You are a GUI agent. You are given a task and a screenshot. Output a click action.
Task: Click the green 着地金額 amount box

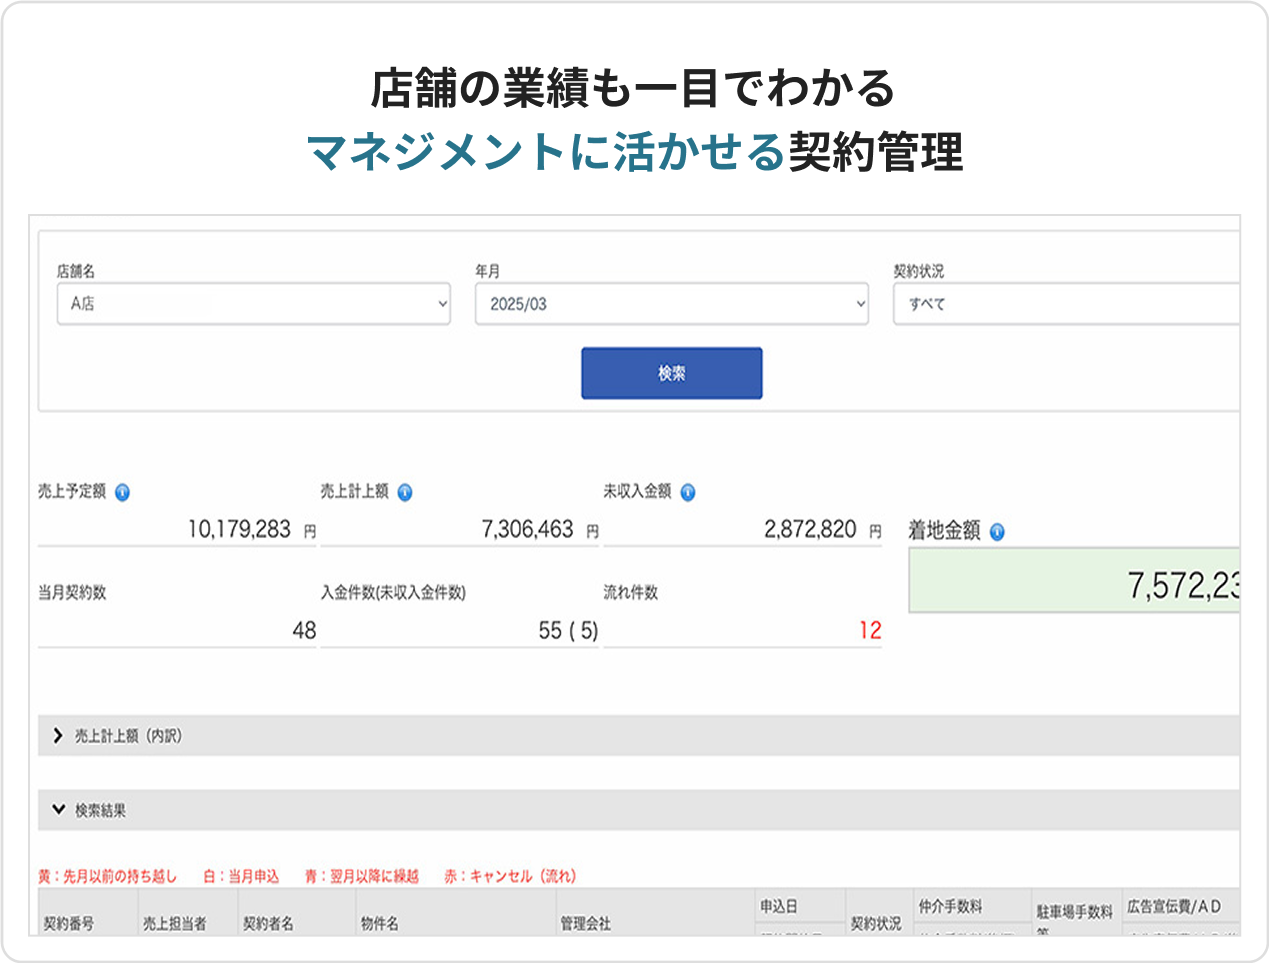click(1075, 581)
